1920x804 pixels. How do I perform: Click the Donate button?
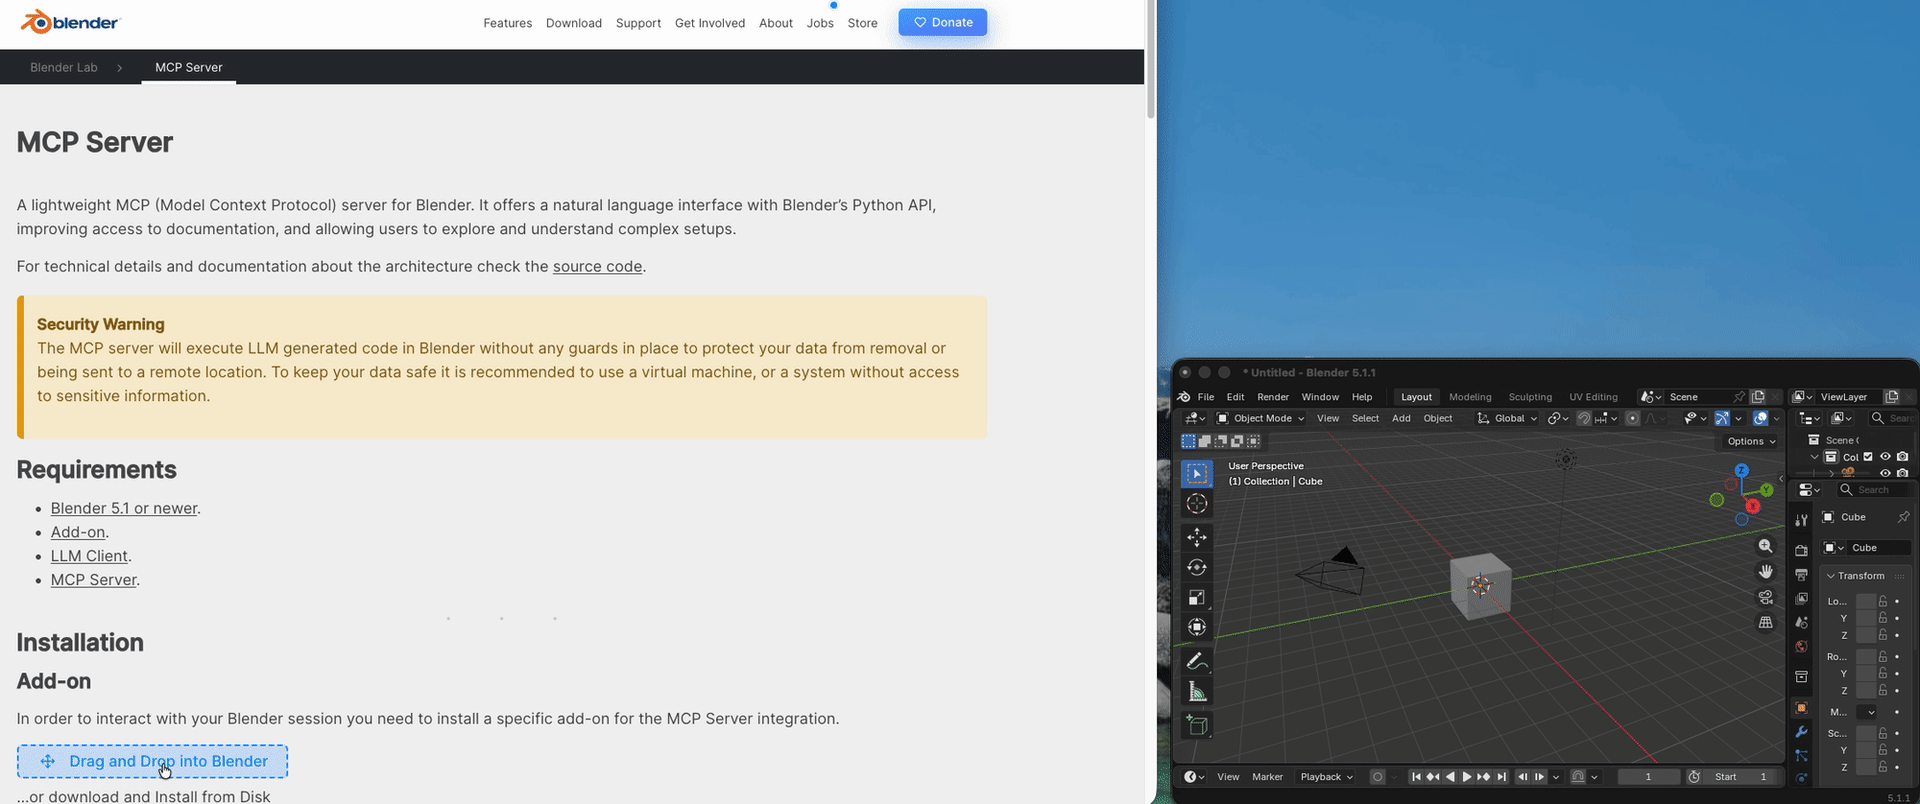[x=942, y=22]
